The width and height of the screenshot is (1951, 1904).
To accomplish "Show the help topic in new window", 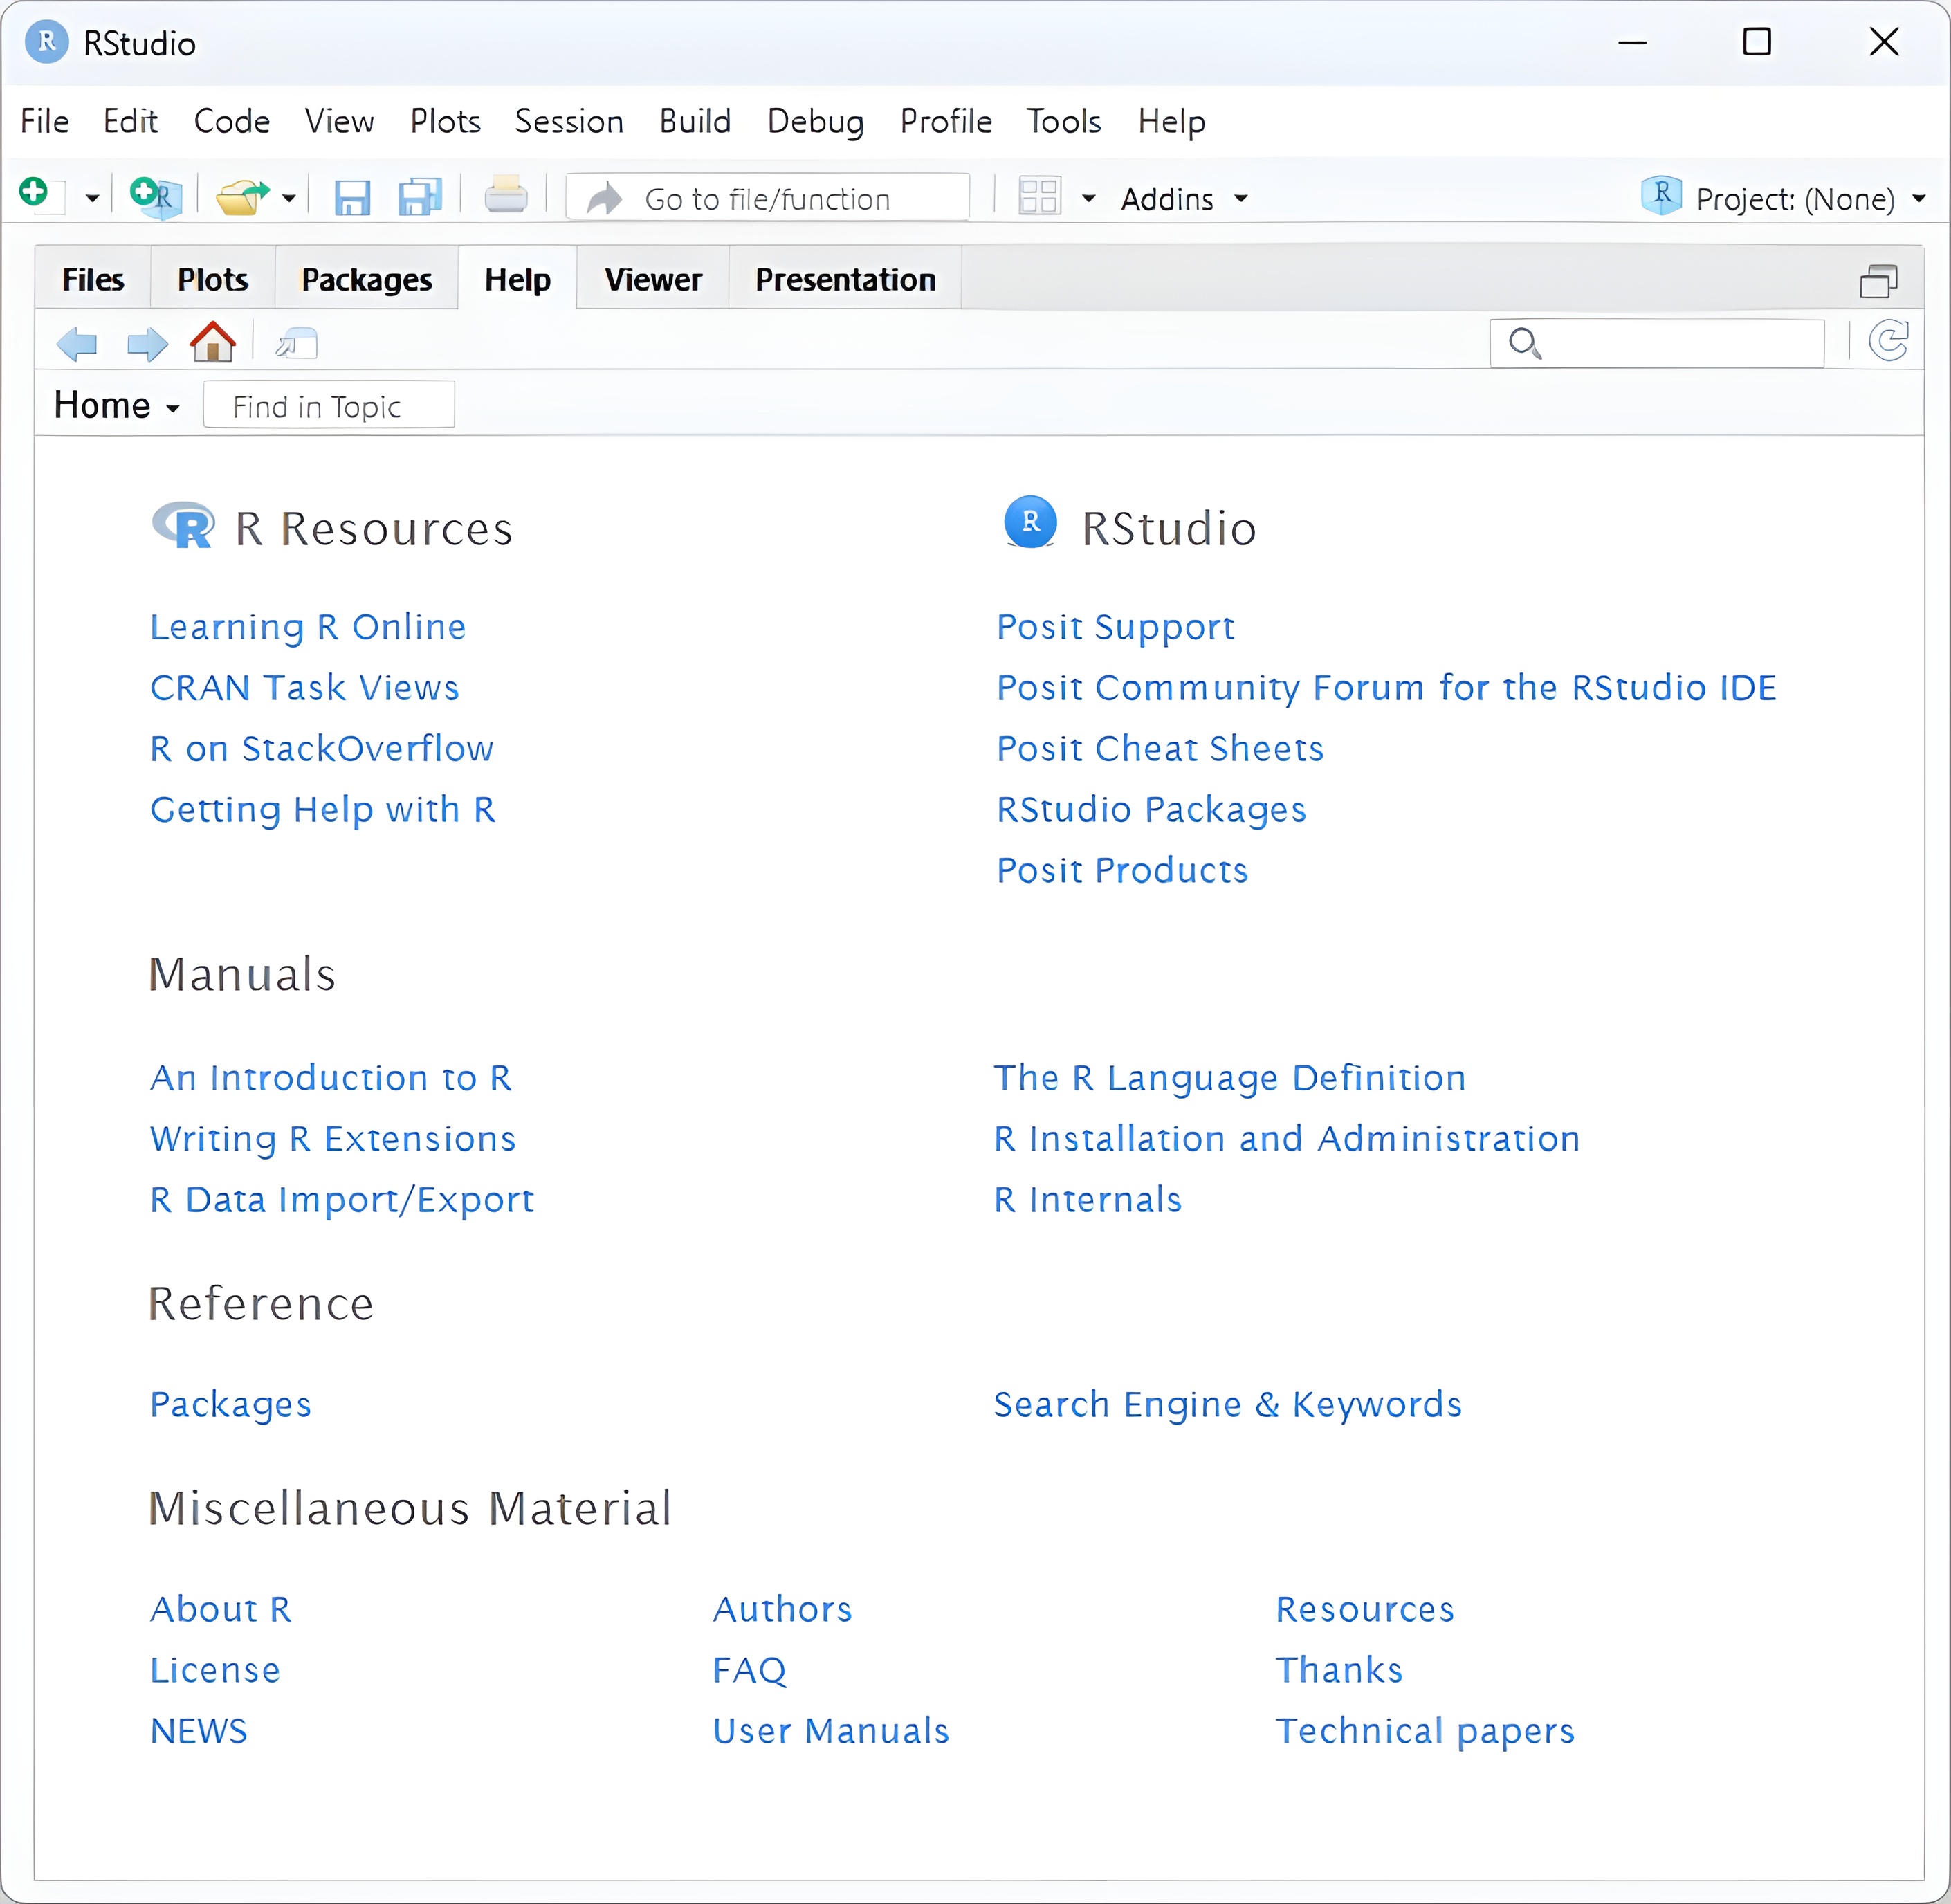I will pyautogui.click(x=296, y=344).
